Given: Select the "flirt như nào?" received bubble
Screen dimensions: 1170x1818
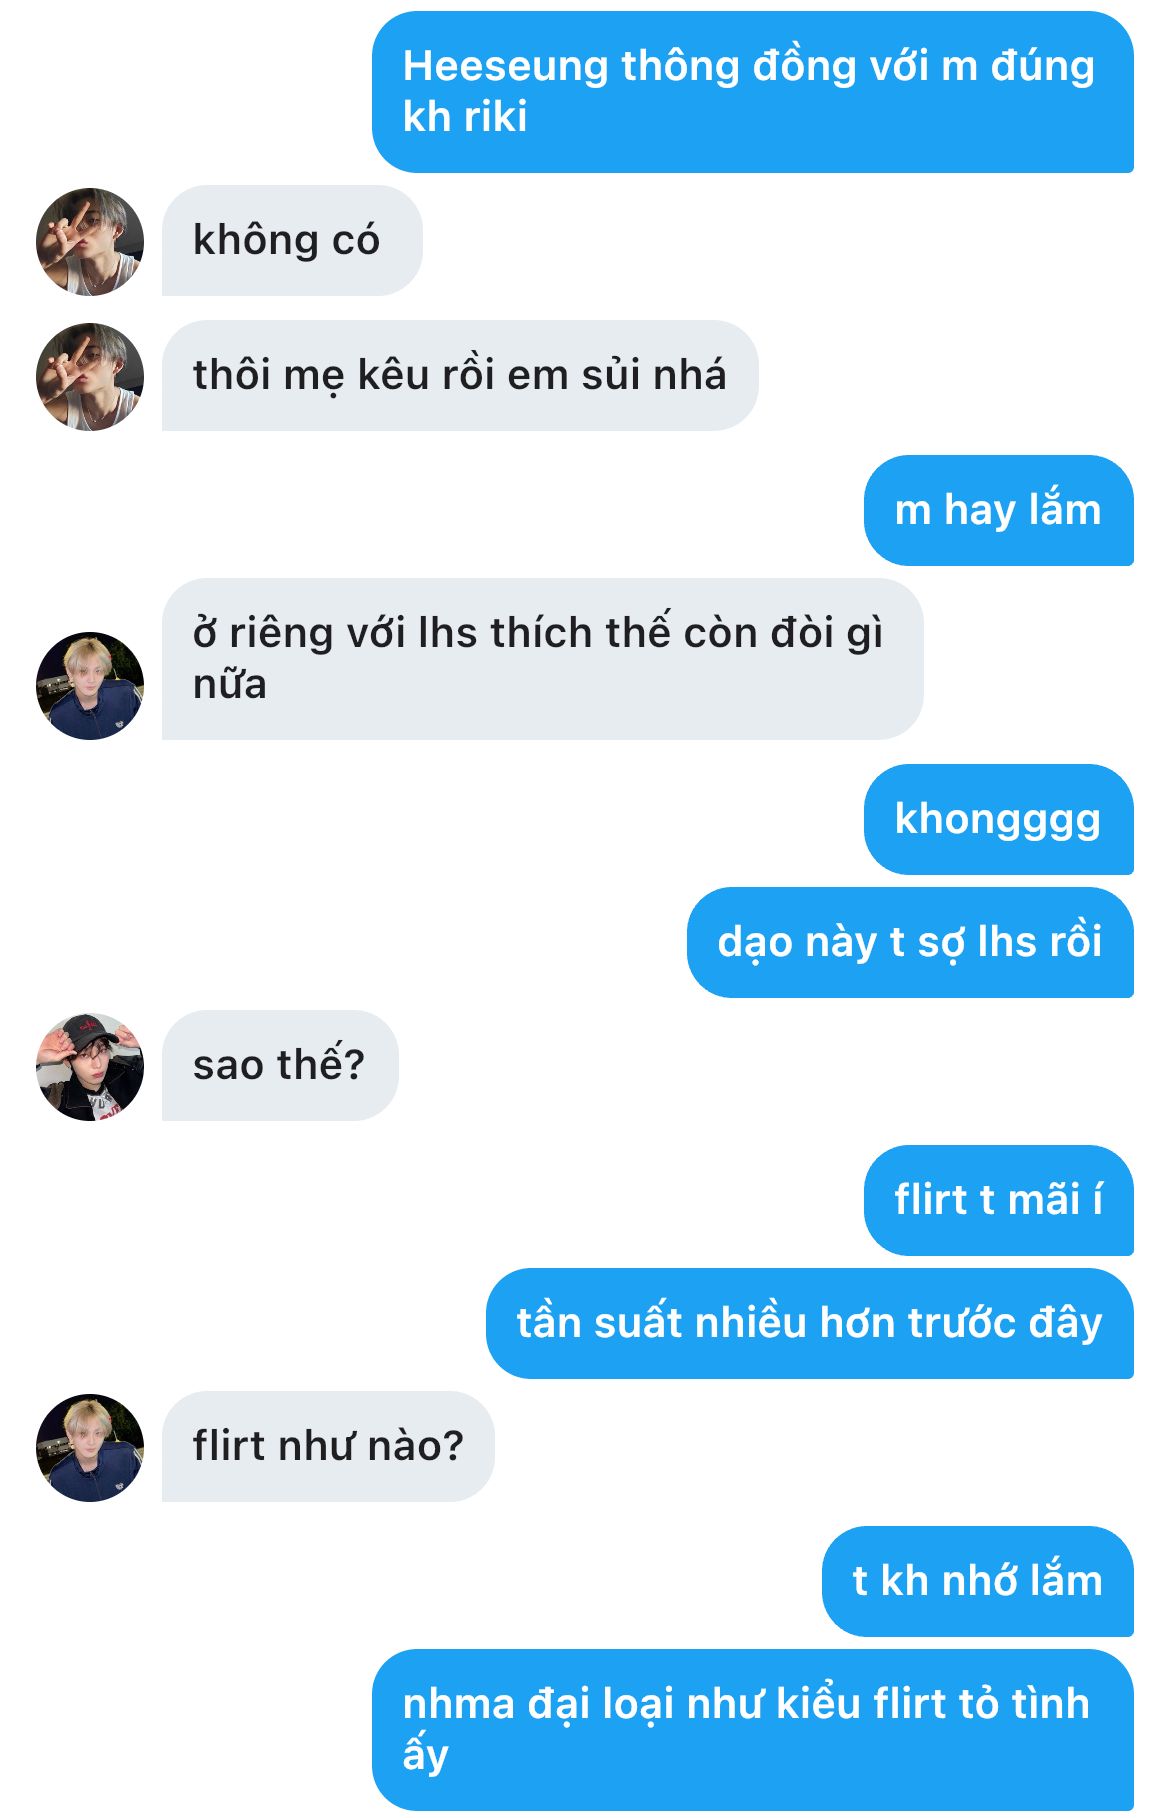Looking at the screenshot, I should pyautogui.click(x=328, y=1447).
